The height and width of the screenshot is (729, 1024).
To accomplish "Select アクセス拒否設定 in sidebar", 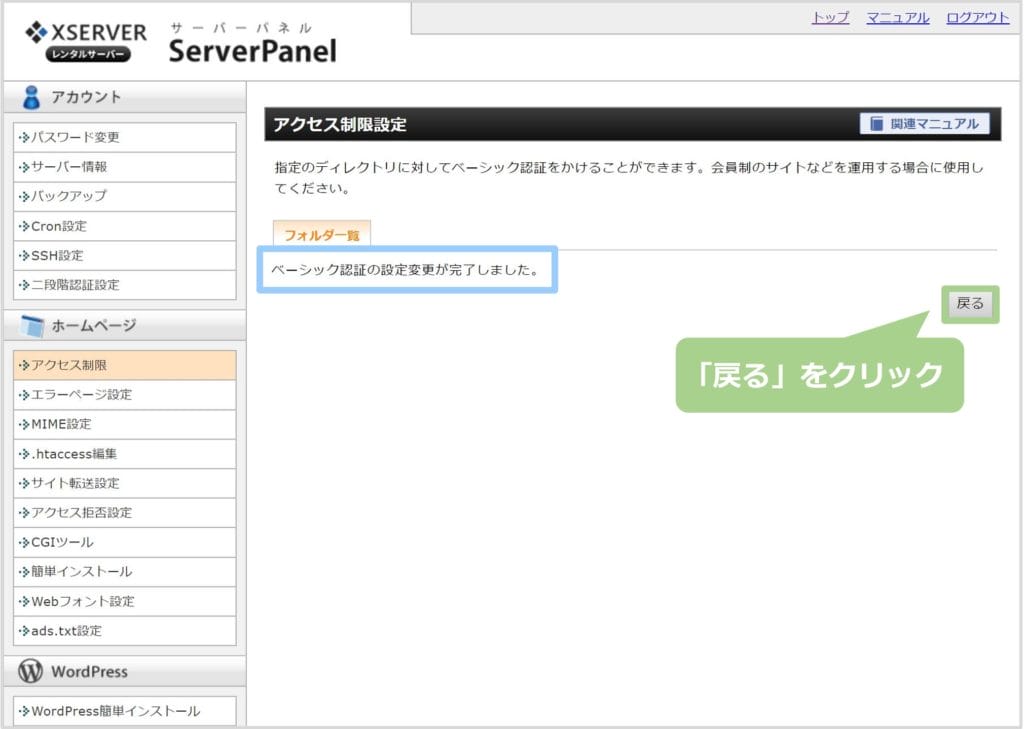I will (82, 513).
